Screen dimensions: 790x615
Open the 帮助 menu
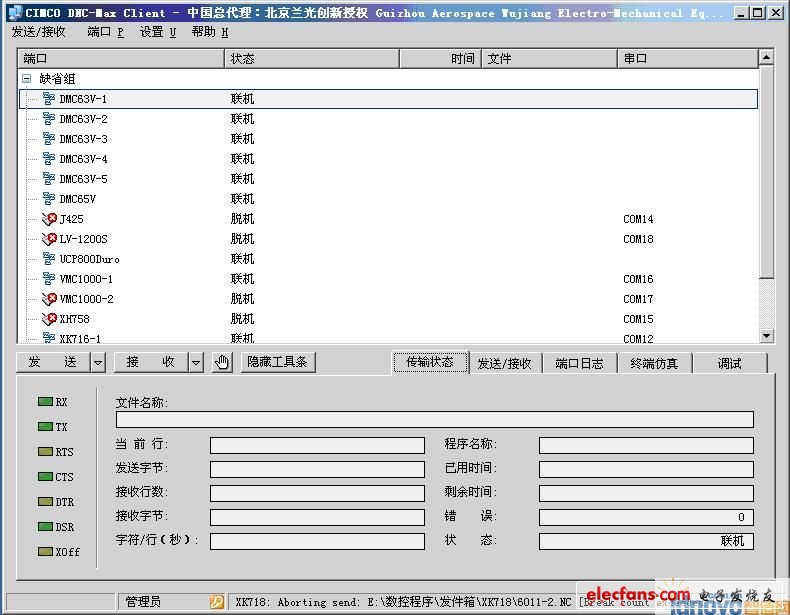[209, 32]
